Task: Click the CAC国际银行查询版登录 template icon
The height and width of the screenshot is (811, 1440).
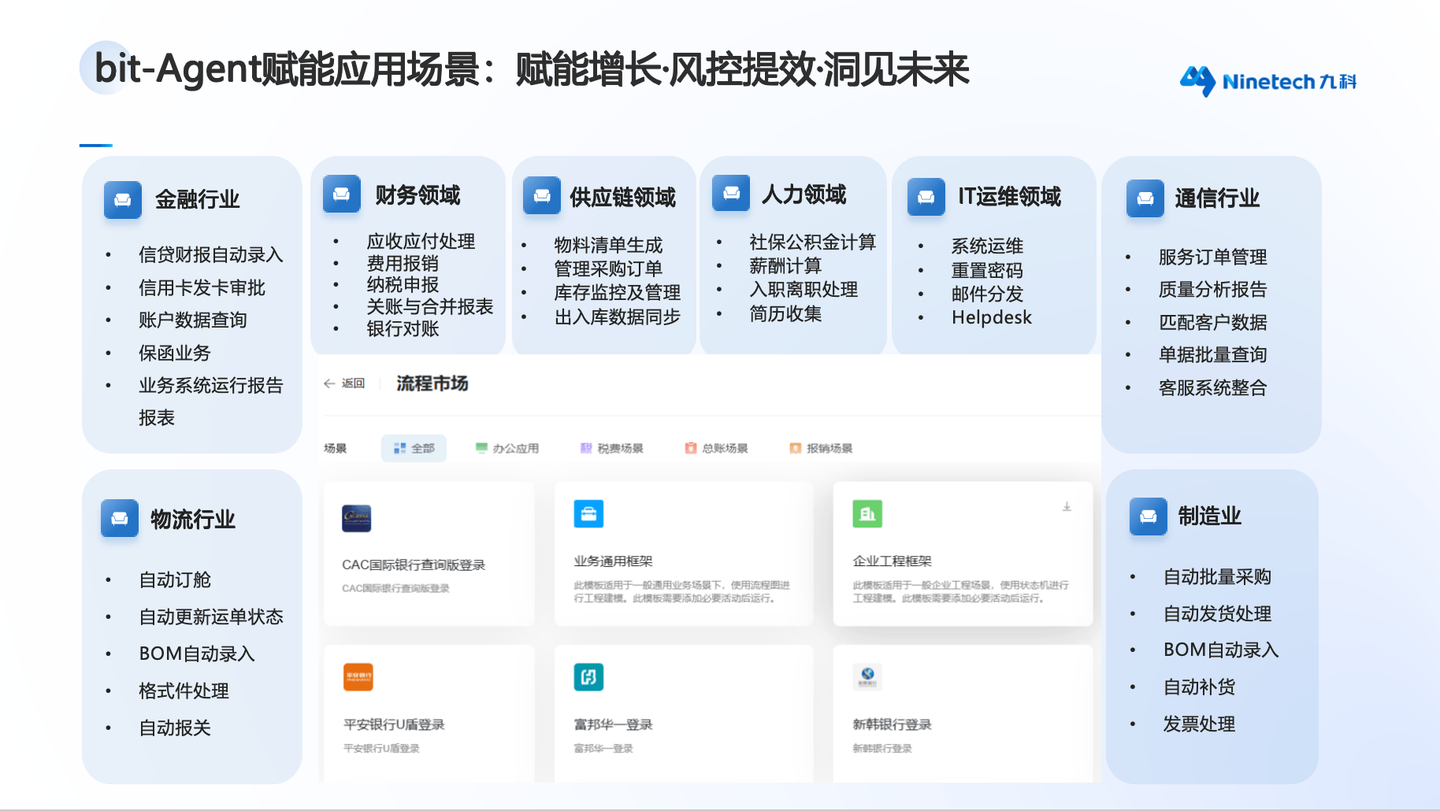Action: (x=358, y=519)
